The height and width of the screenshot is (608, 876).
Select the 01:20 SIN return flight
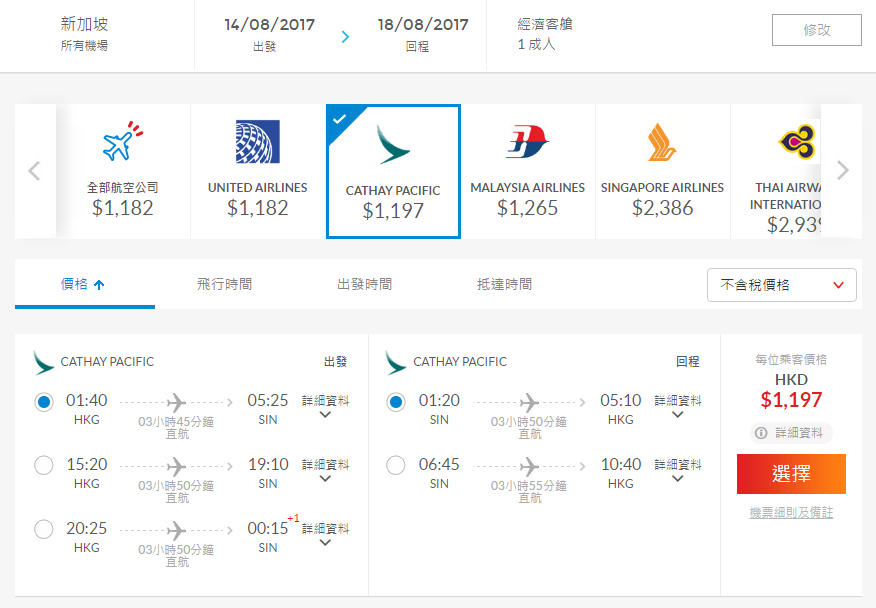click(x=396, y=402)
